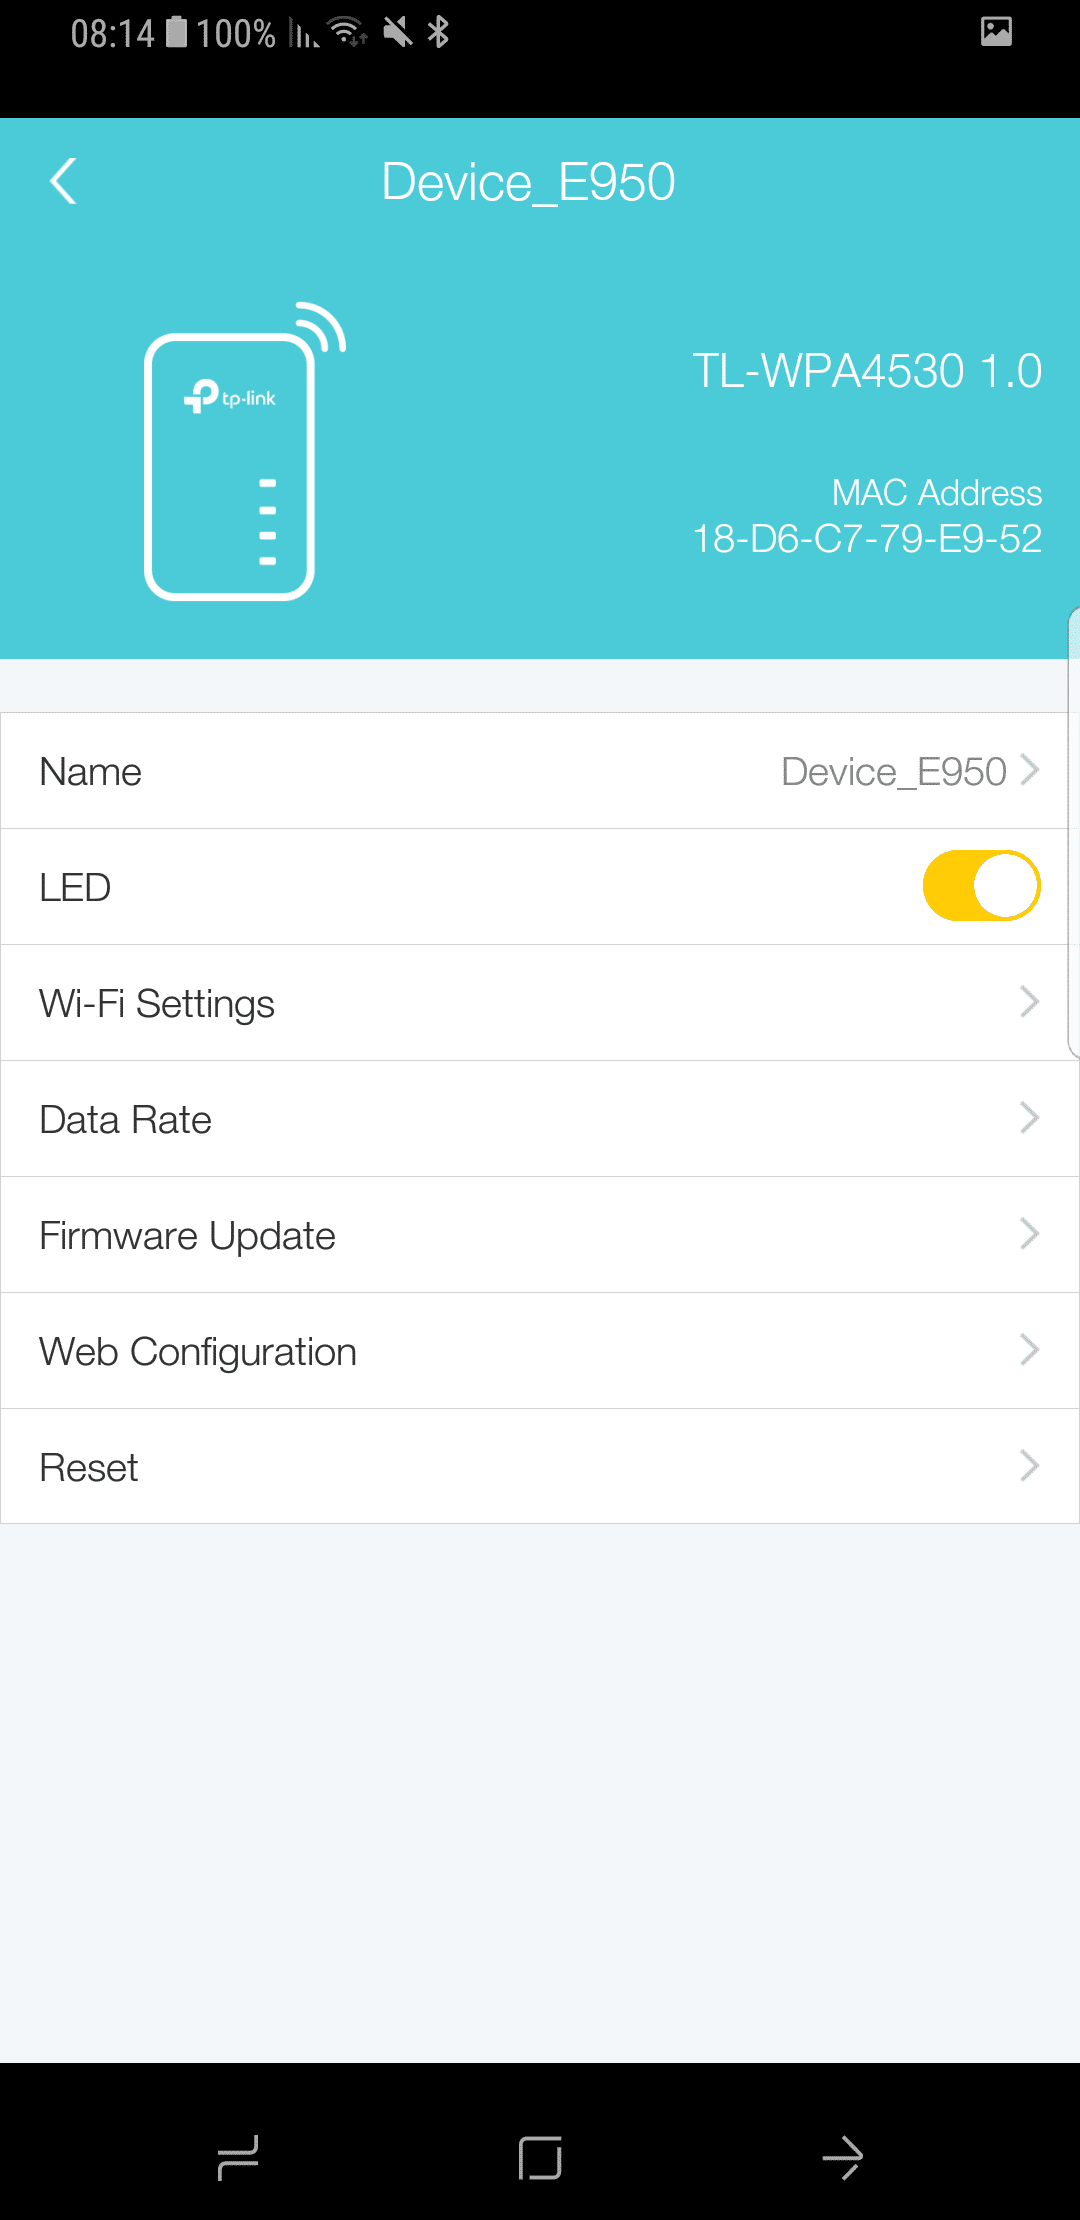
Task: Tap the Android recent apps icon
Action: click(x=238, y=2157)
